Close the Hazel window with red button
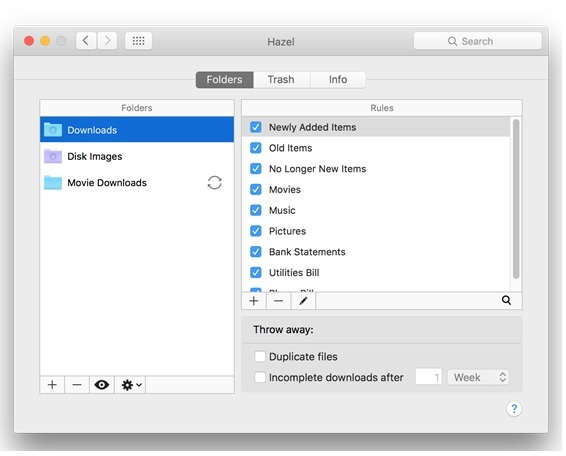Viewport: 566px width, 456px height. [29, 41]
